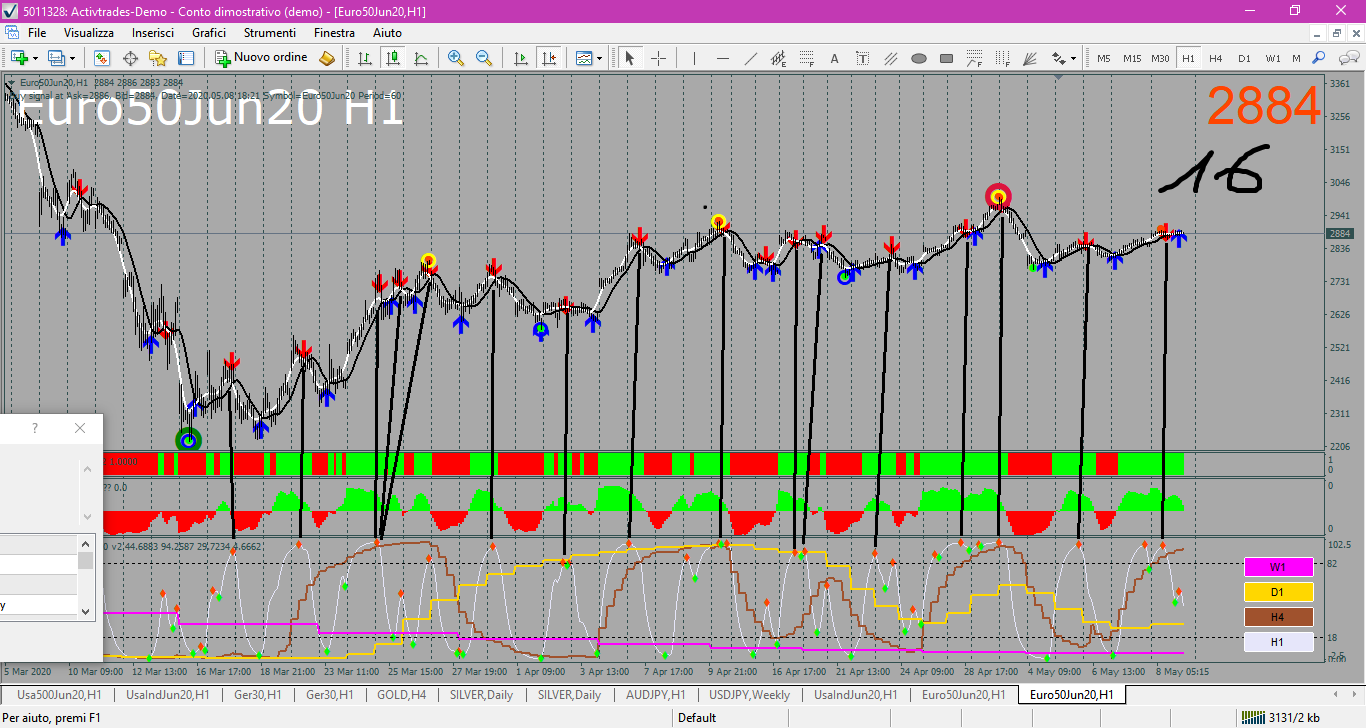Switch chart to candlestick type

coord(393,58)
